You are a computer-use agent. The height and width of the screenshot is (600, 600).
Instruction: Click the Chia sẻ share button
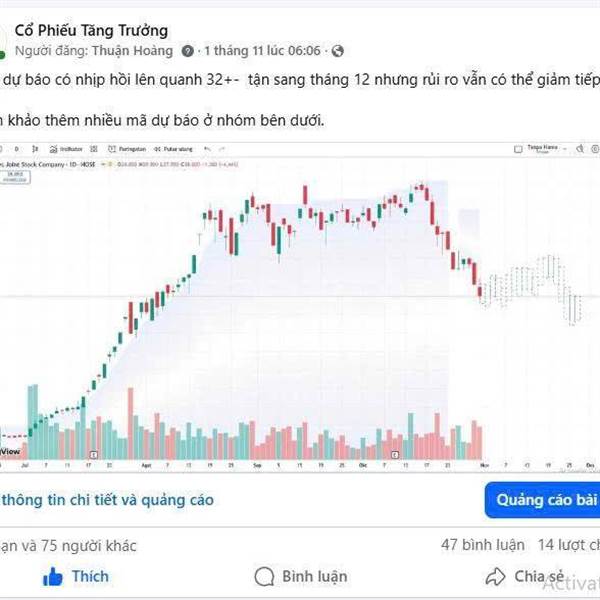click(x=525, y=577)
